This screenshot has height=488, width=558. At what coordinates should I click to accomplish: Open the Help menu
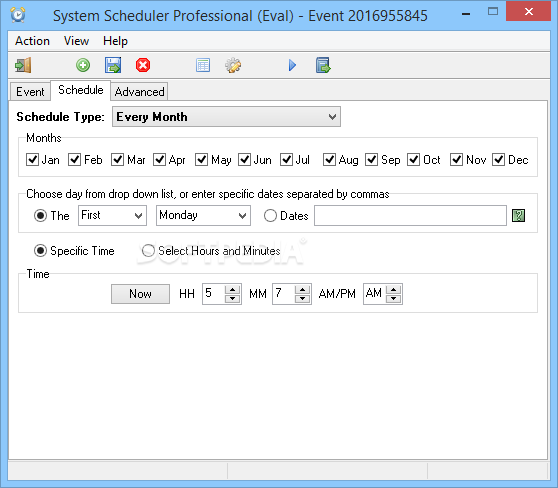pos(115,41)
